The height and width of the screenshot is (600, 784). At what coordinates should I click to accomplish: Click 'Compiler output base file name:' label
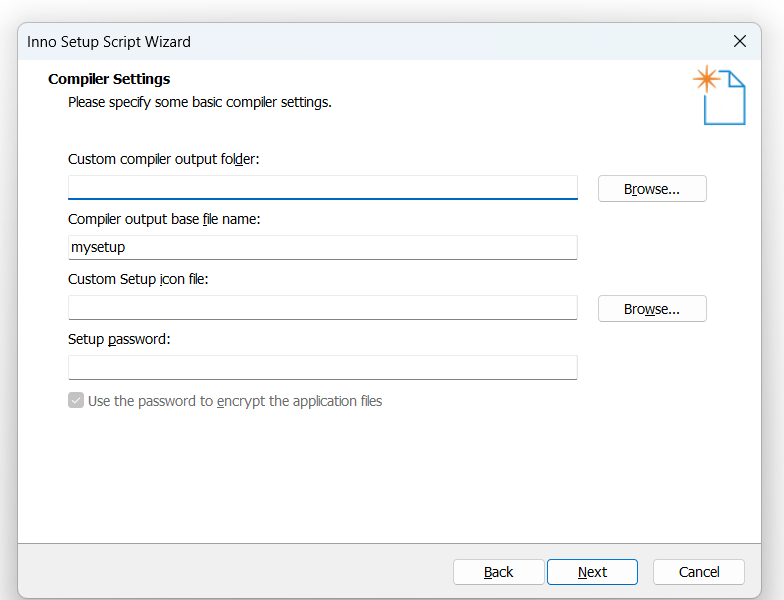click(x=164, y=219)
